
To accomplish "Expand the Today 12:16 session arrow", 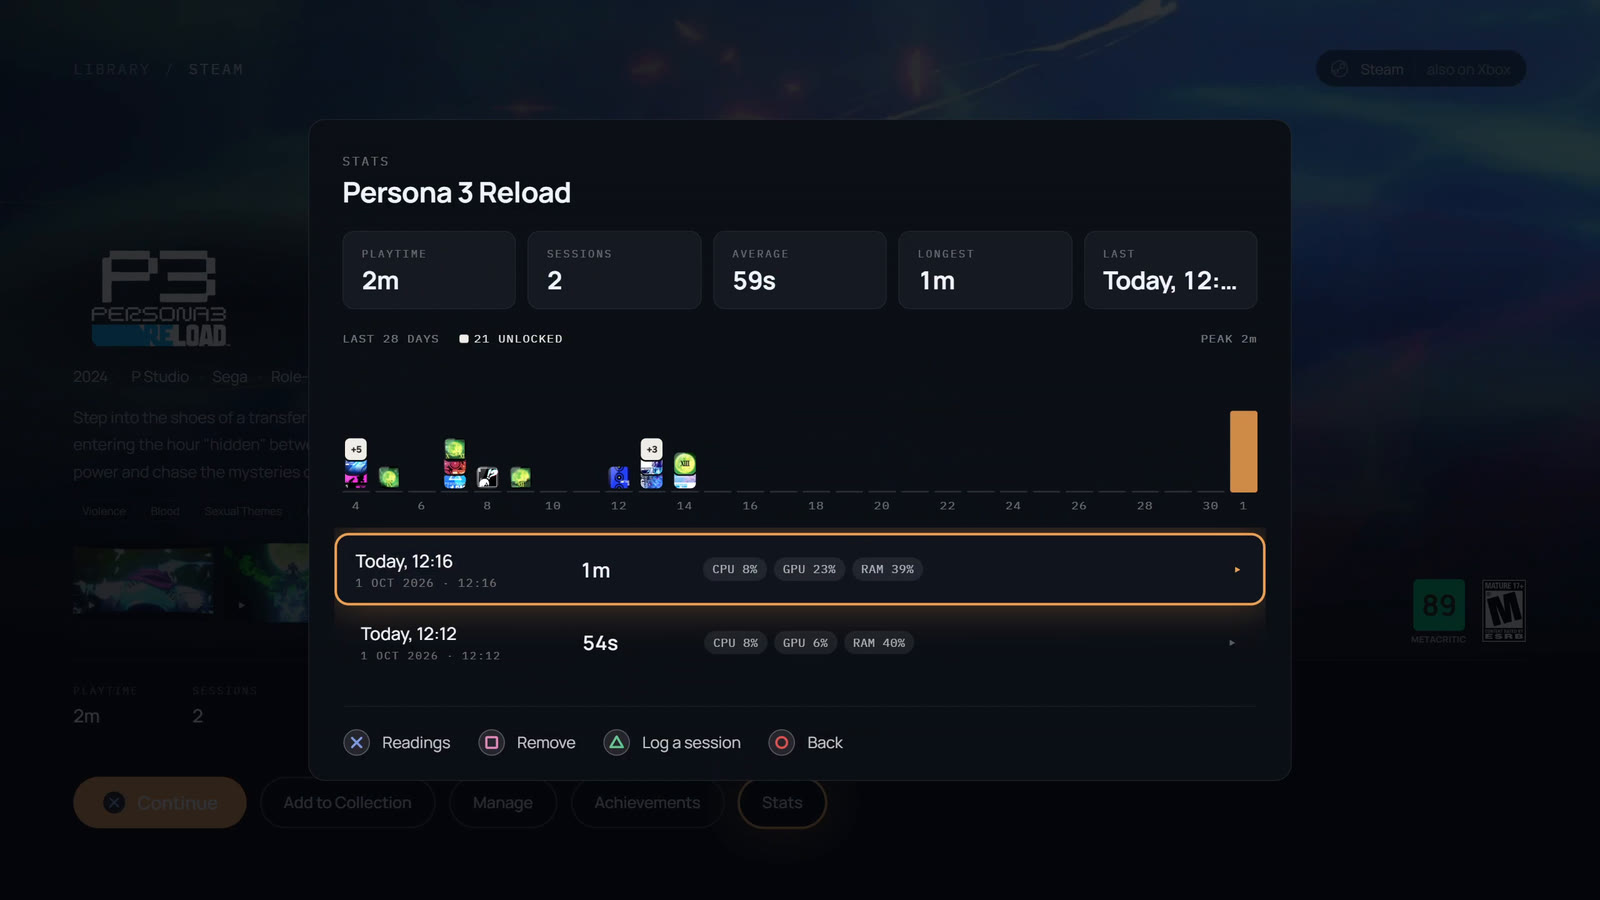I will point(1237,570).
